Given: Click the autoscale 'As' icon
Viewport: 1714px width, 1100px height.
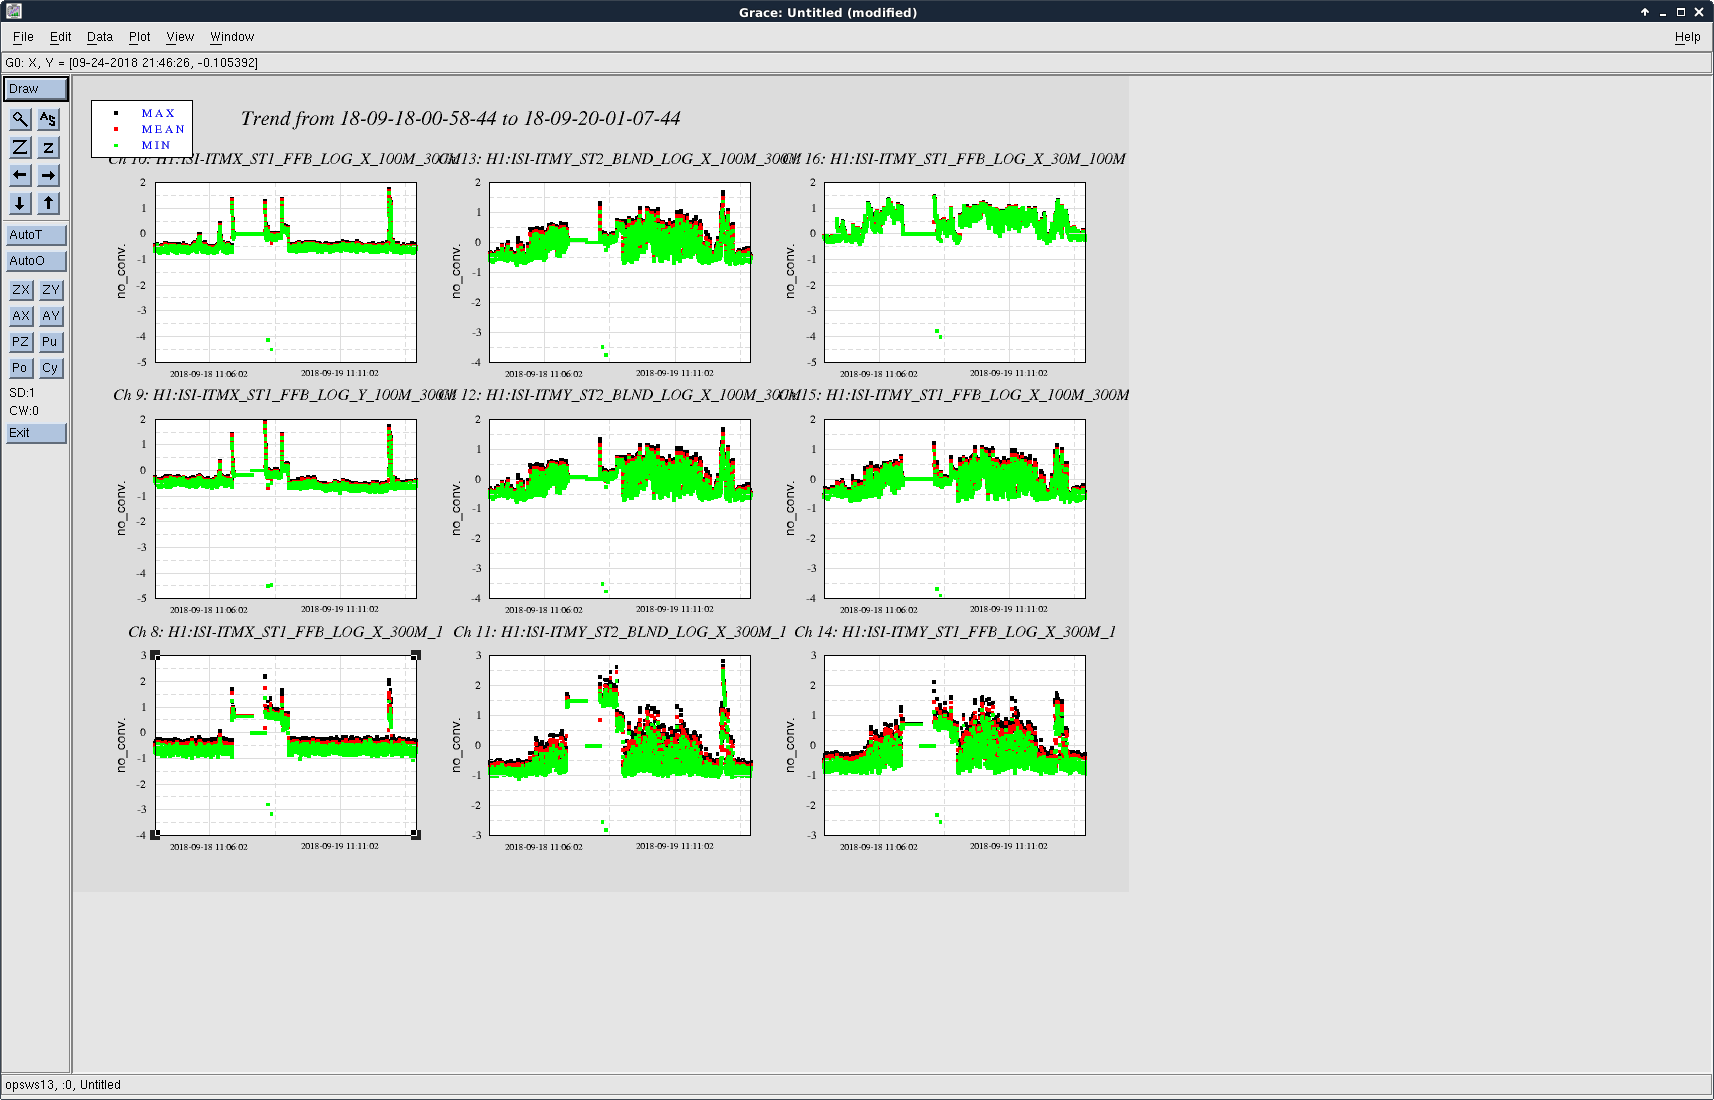Looking at the screenshot, I should (48, 119).
